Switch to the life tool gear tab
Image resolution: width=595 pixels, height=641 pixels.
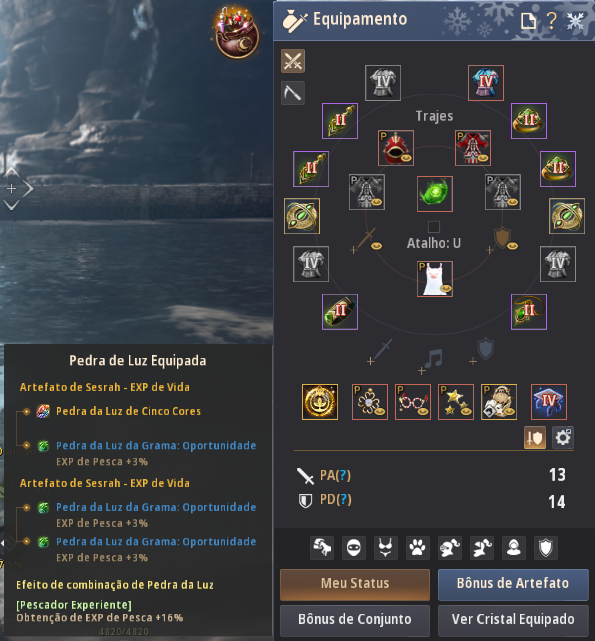point(293,93)
